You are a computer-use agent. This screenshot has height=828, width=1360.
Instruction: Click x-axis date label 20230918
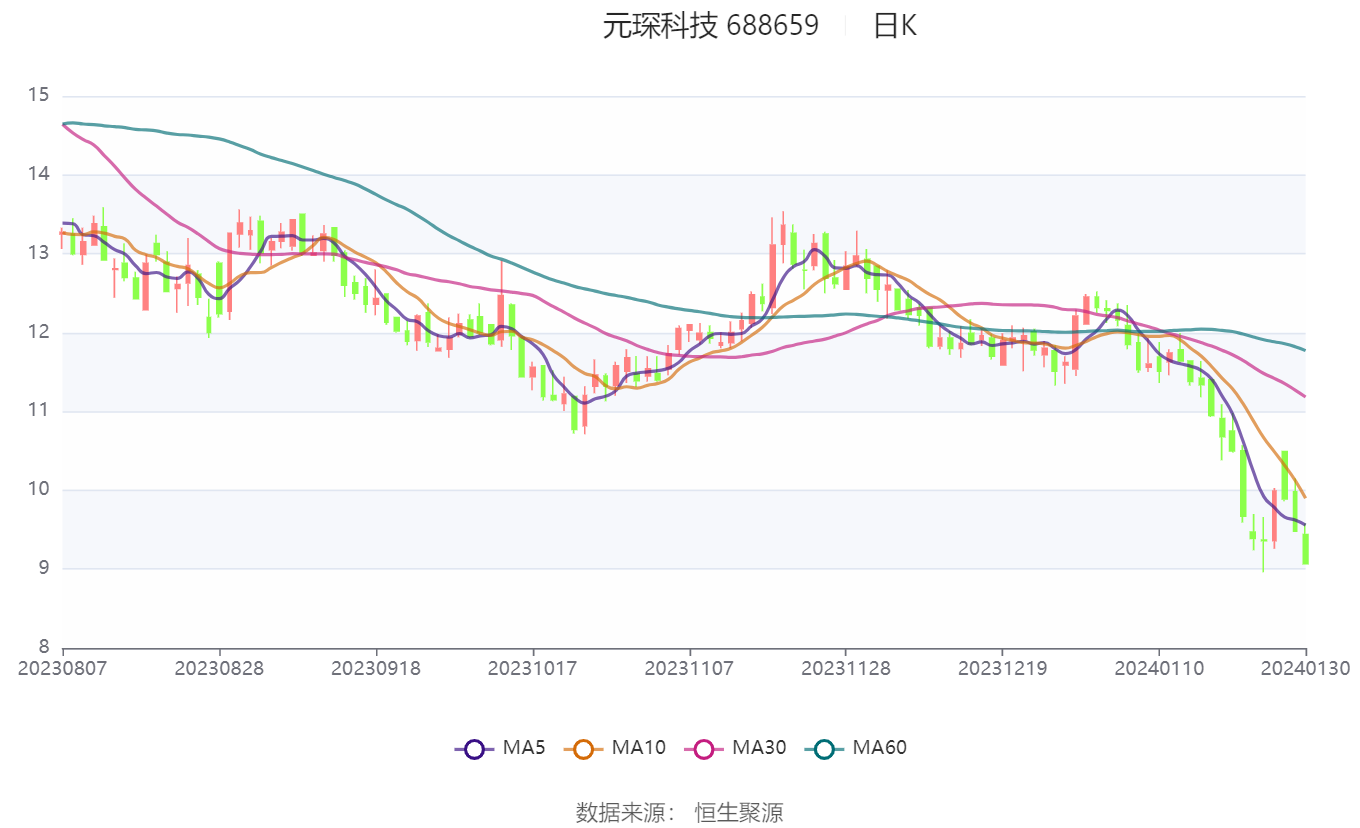[376, 667]
